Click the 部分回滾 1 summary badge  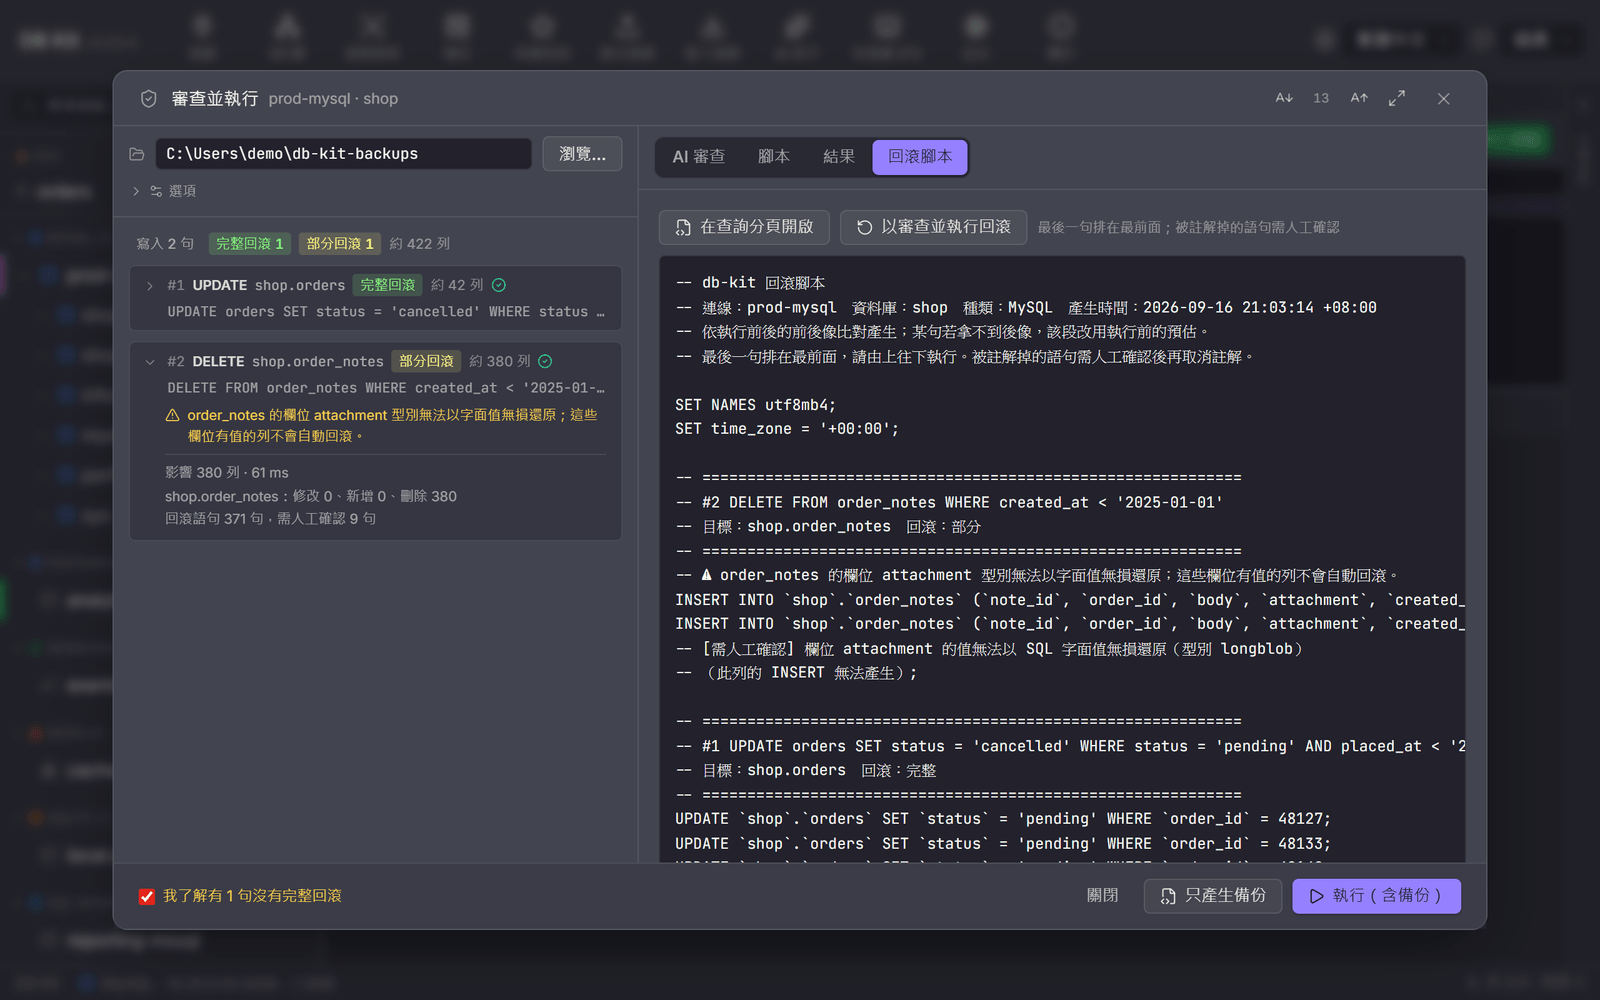340,244
